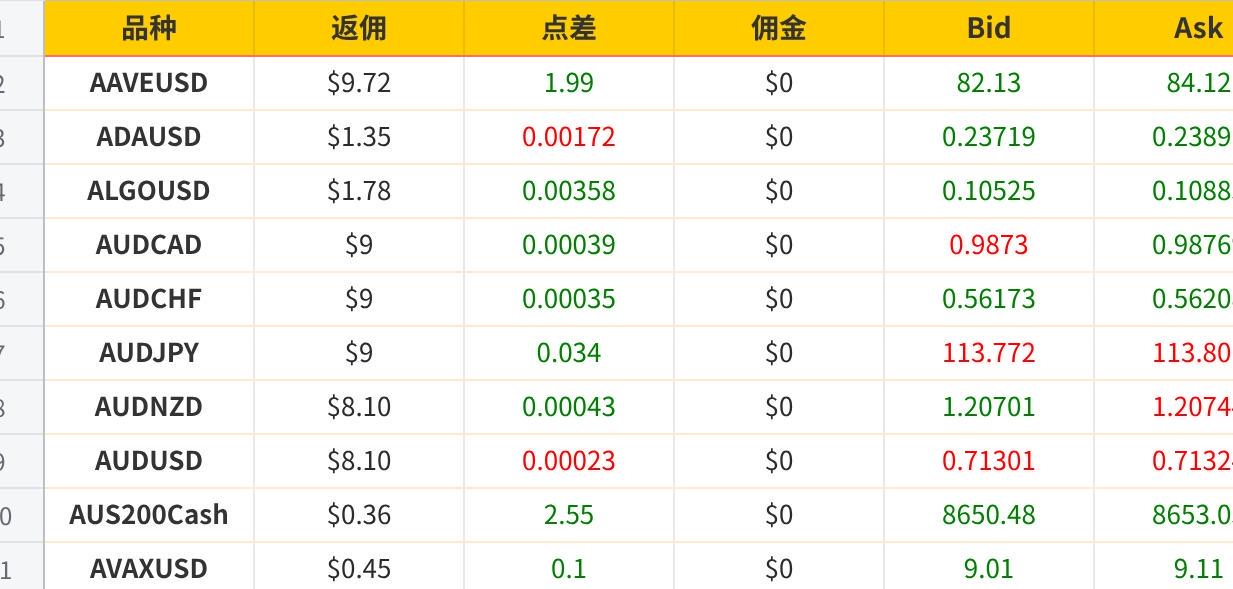
Task: Select Bid price 0.23719
Action: [989, 137]
